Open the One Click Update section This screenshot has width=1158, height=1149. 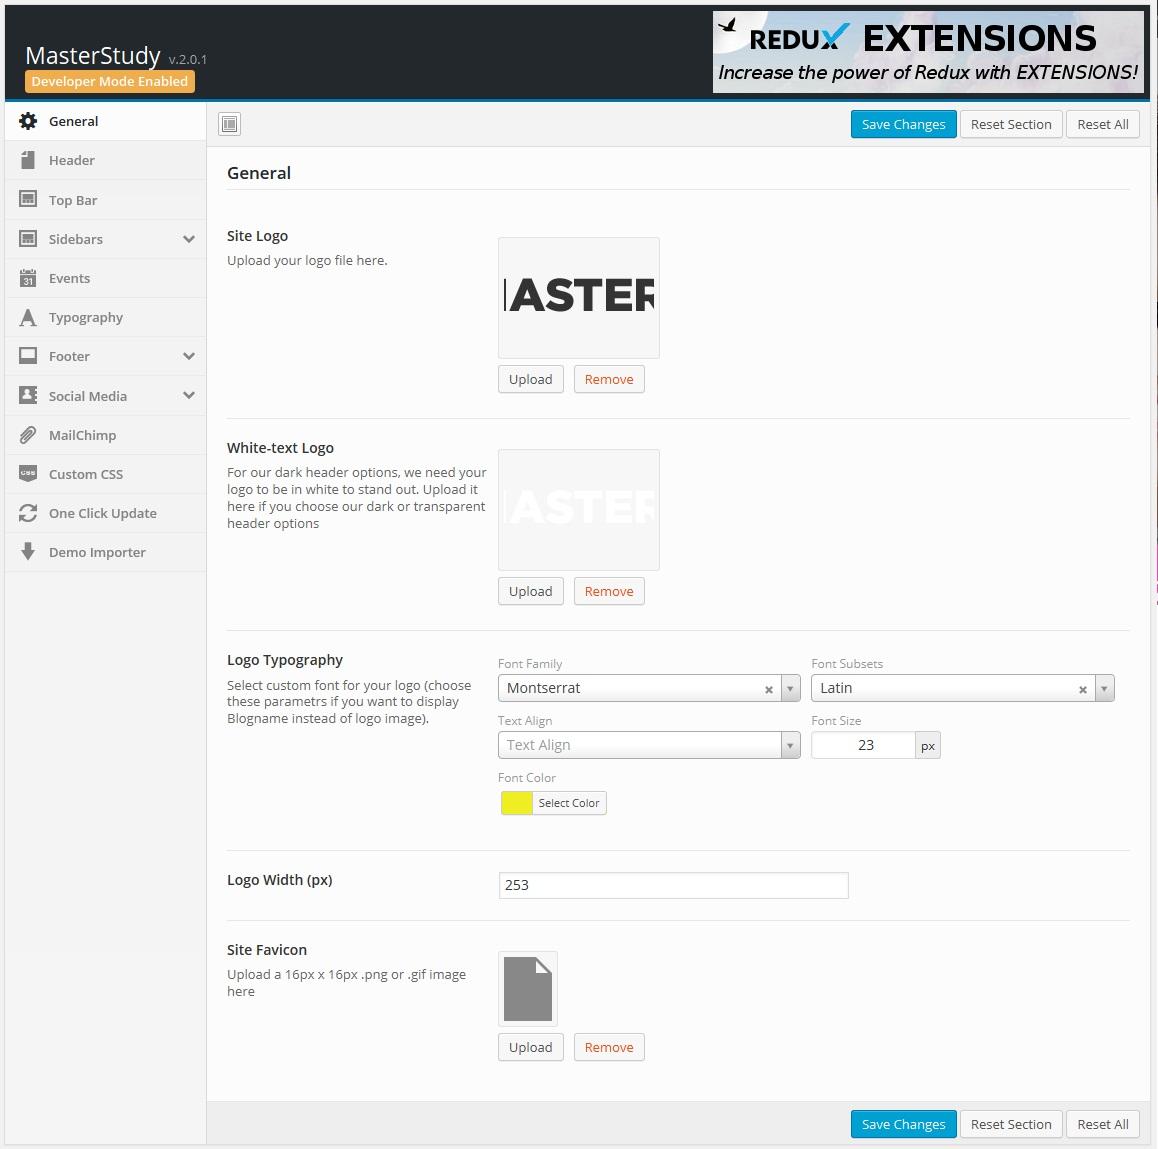pyautogui.click(x=106, y=513)
